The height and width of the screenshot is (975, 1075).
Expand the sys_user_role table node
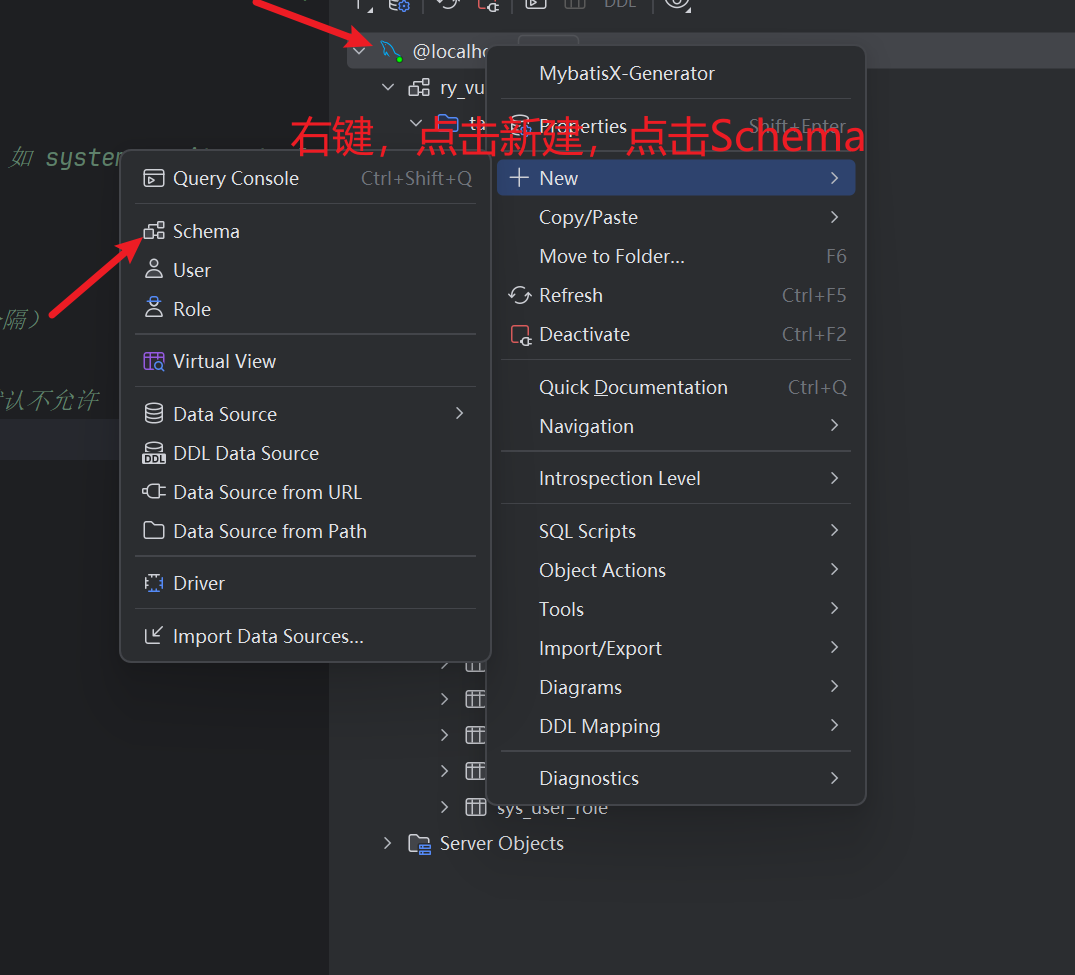pos(444,807)
